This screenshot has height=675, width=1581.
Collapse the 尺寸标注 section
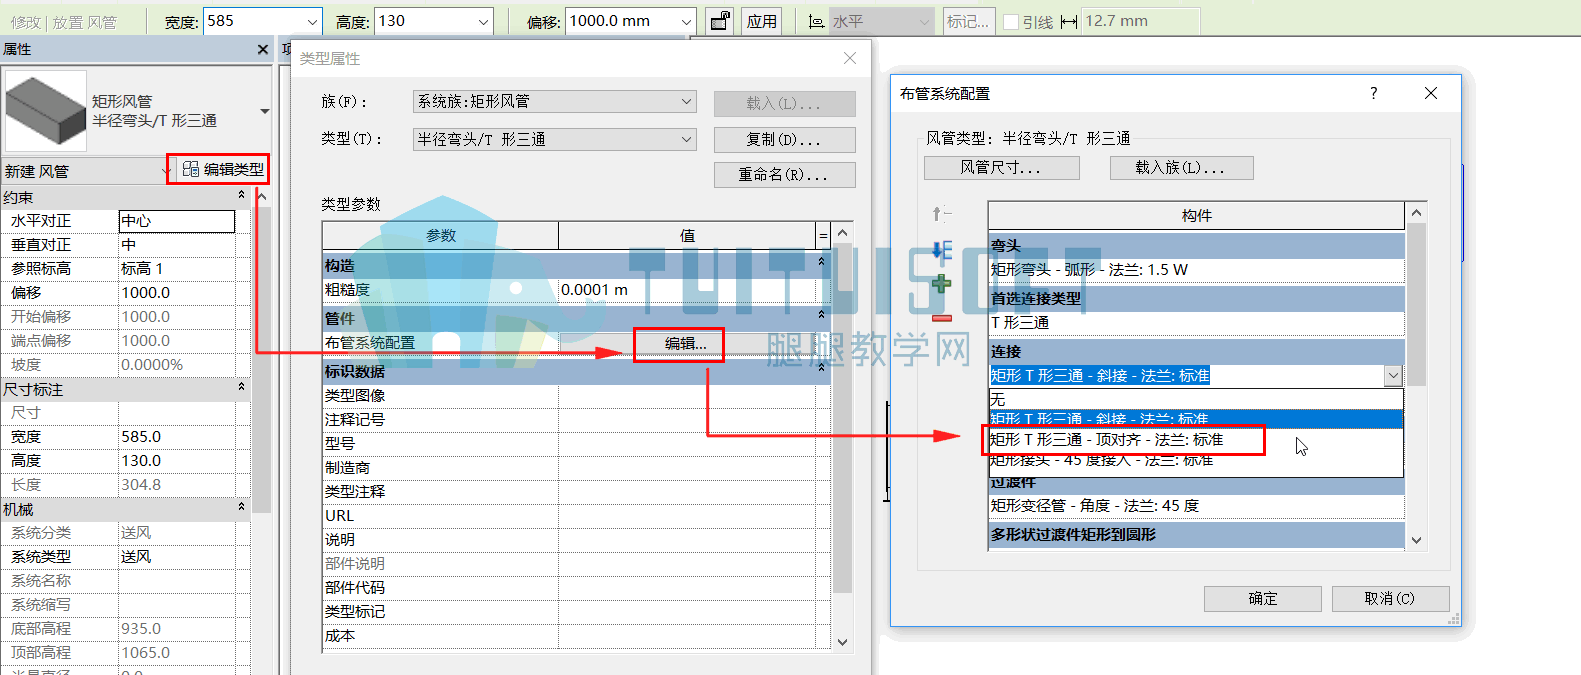pyautogui.click(x=241, y=389)
